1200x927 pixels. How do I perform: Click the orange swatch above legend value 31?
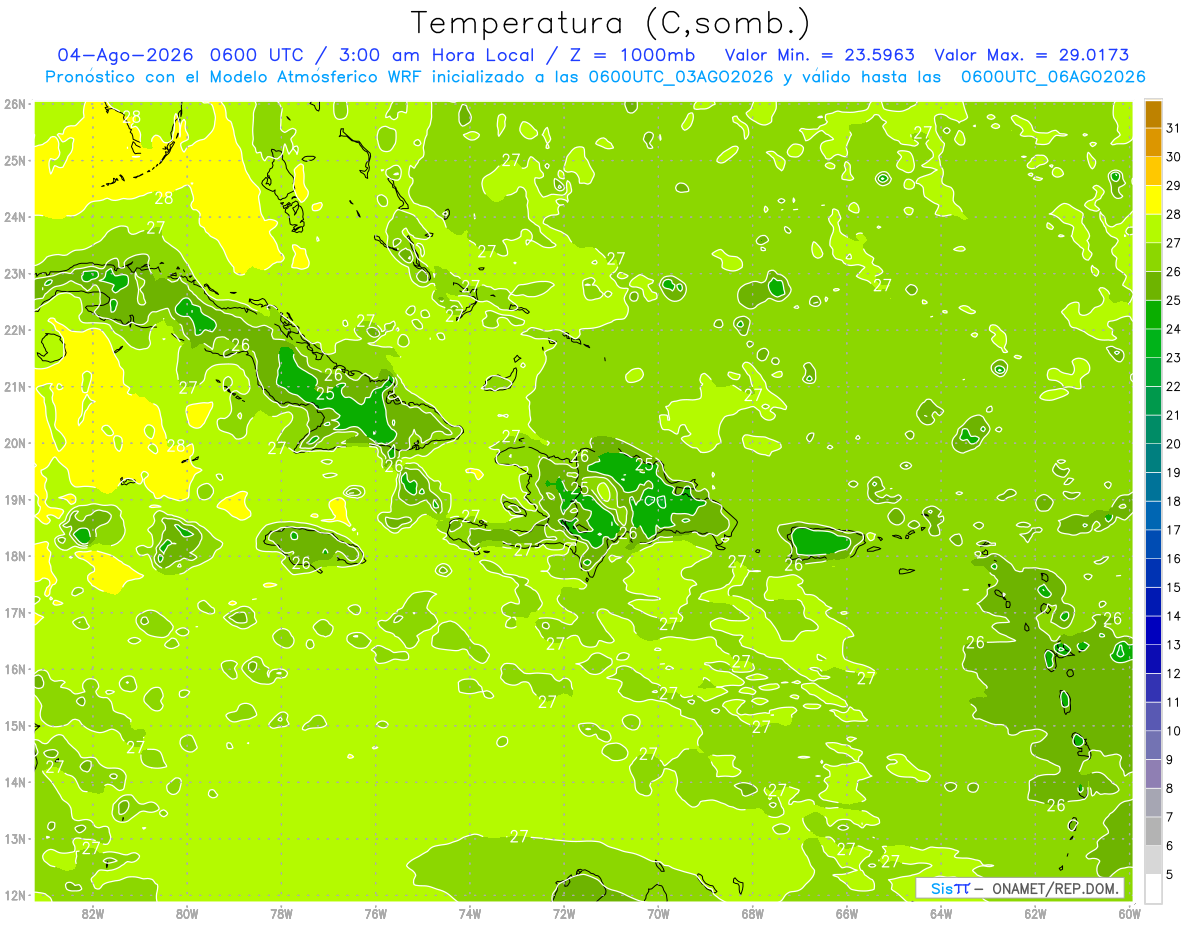1153,115
